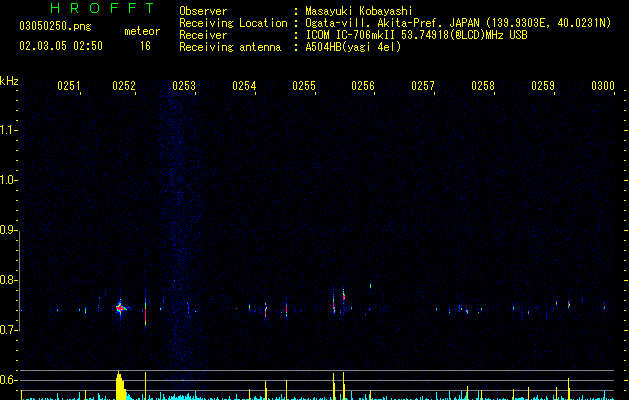Click the observer name Masayuki Kobayashi
The height and width of the screenshot is (400, 629).
[359, 11]
